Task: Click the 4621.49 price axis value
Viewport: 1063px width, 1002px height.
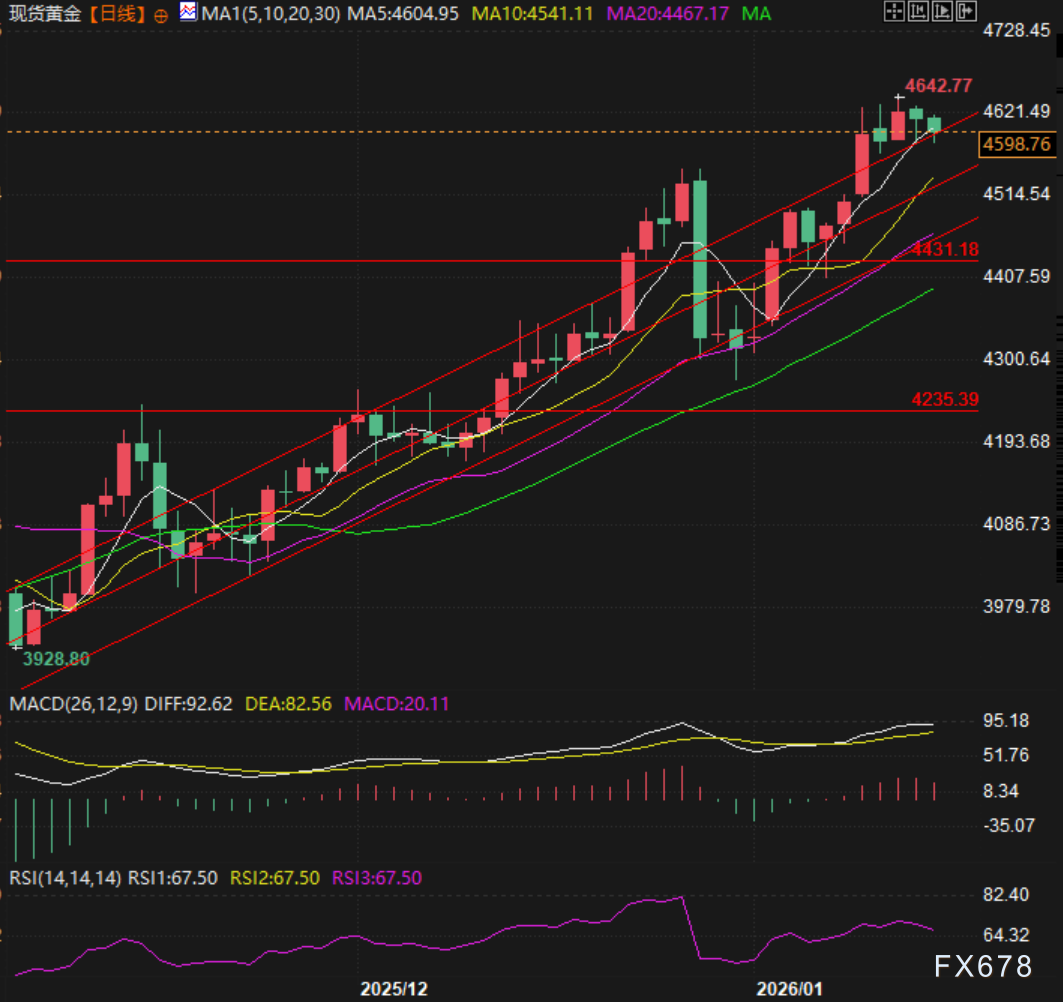Action: point(1016,111)
